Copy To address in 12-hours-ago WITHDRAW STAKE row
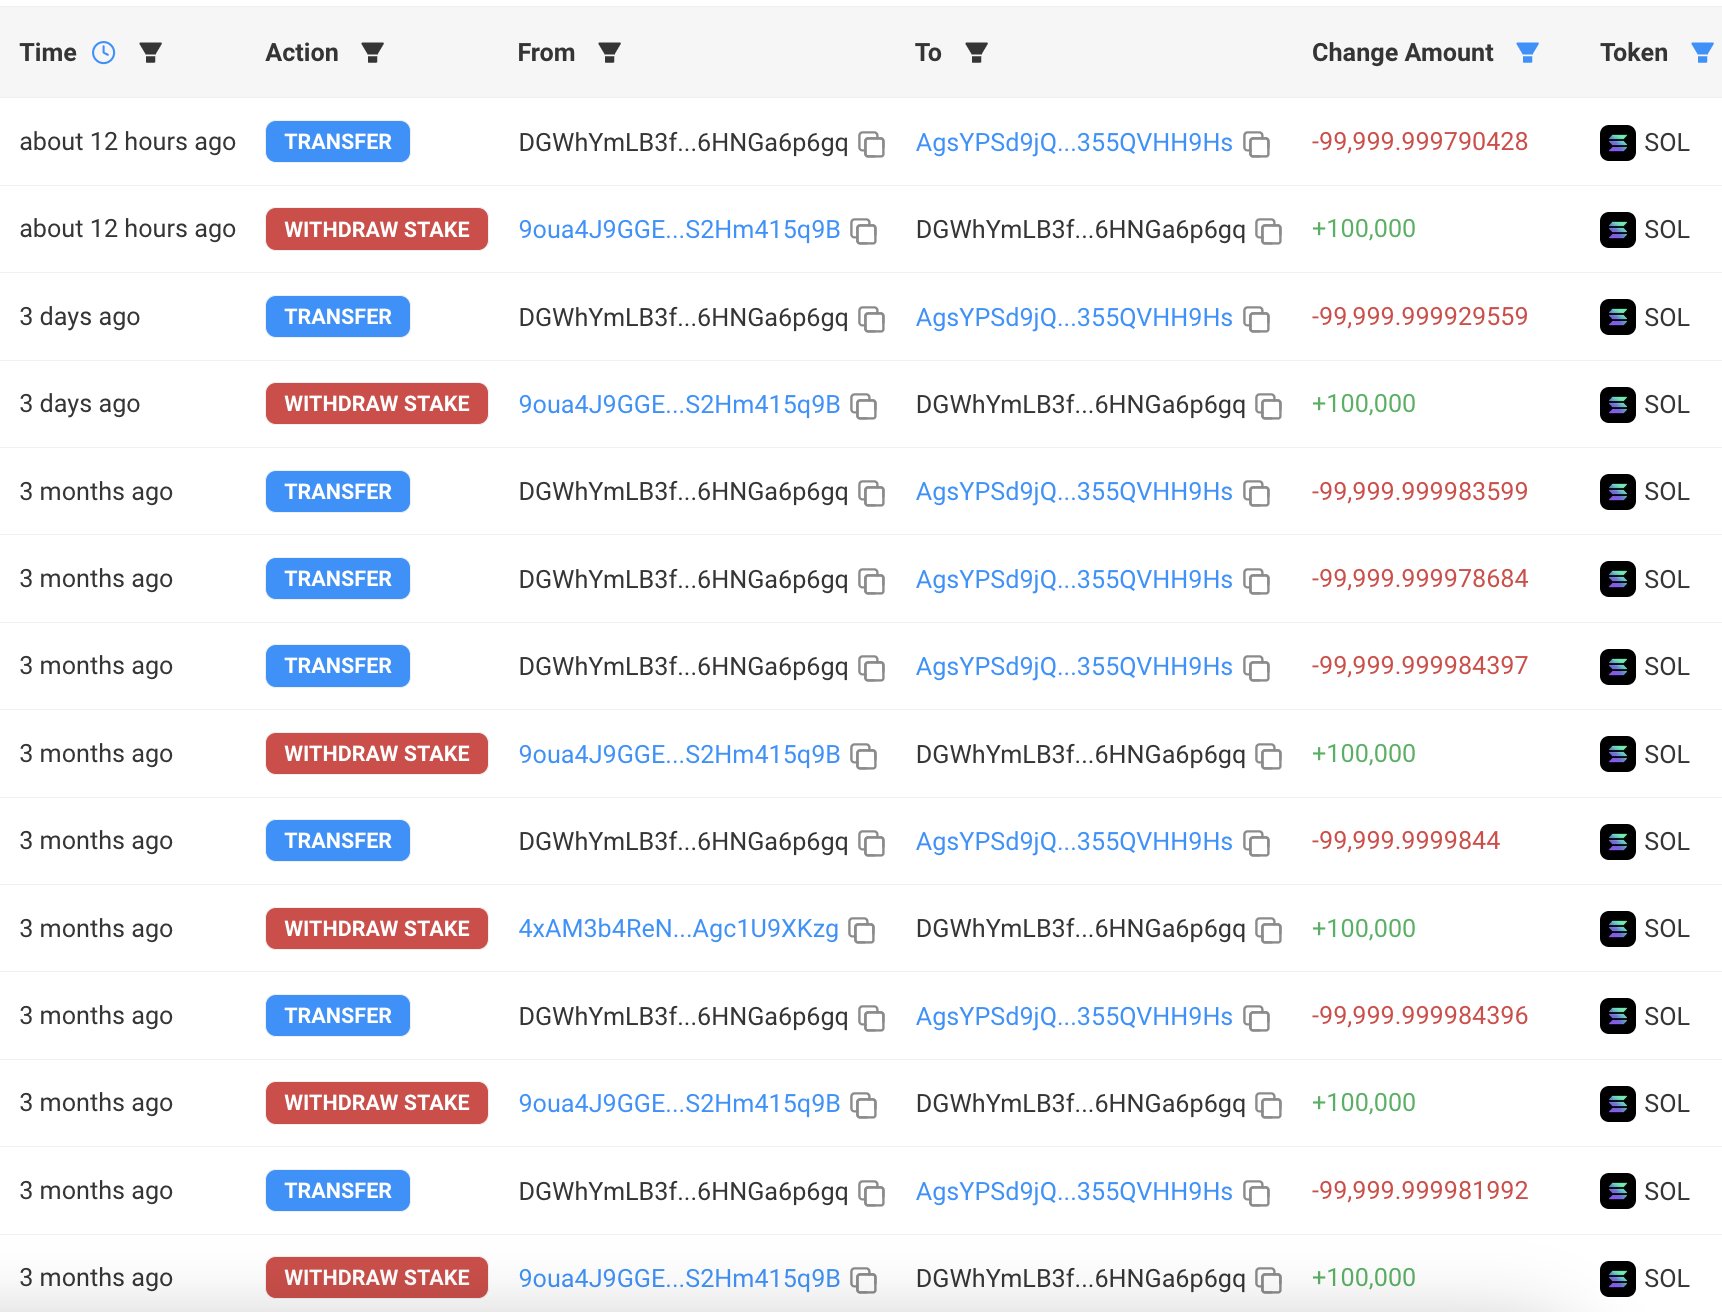This screenshot has height=1312, width=1722. 1269,231
